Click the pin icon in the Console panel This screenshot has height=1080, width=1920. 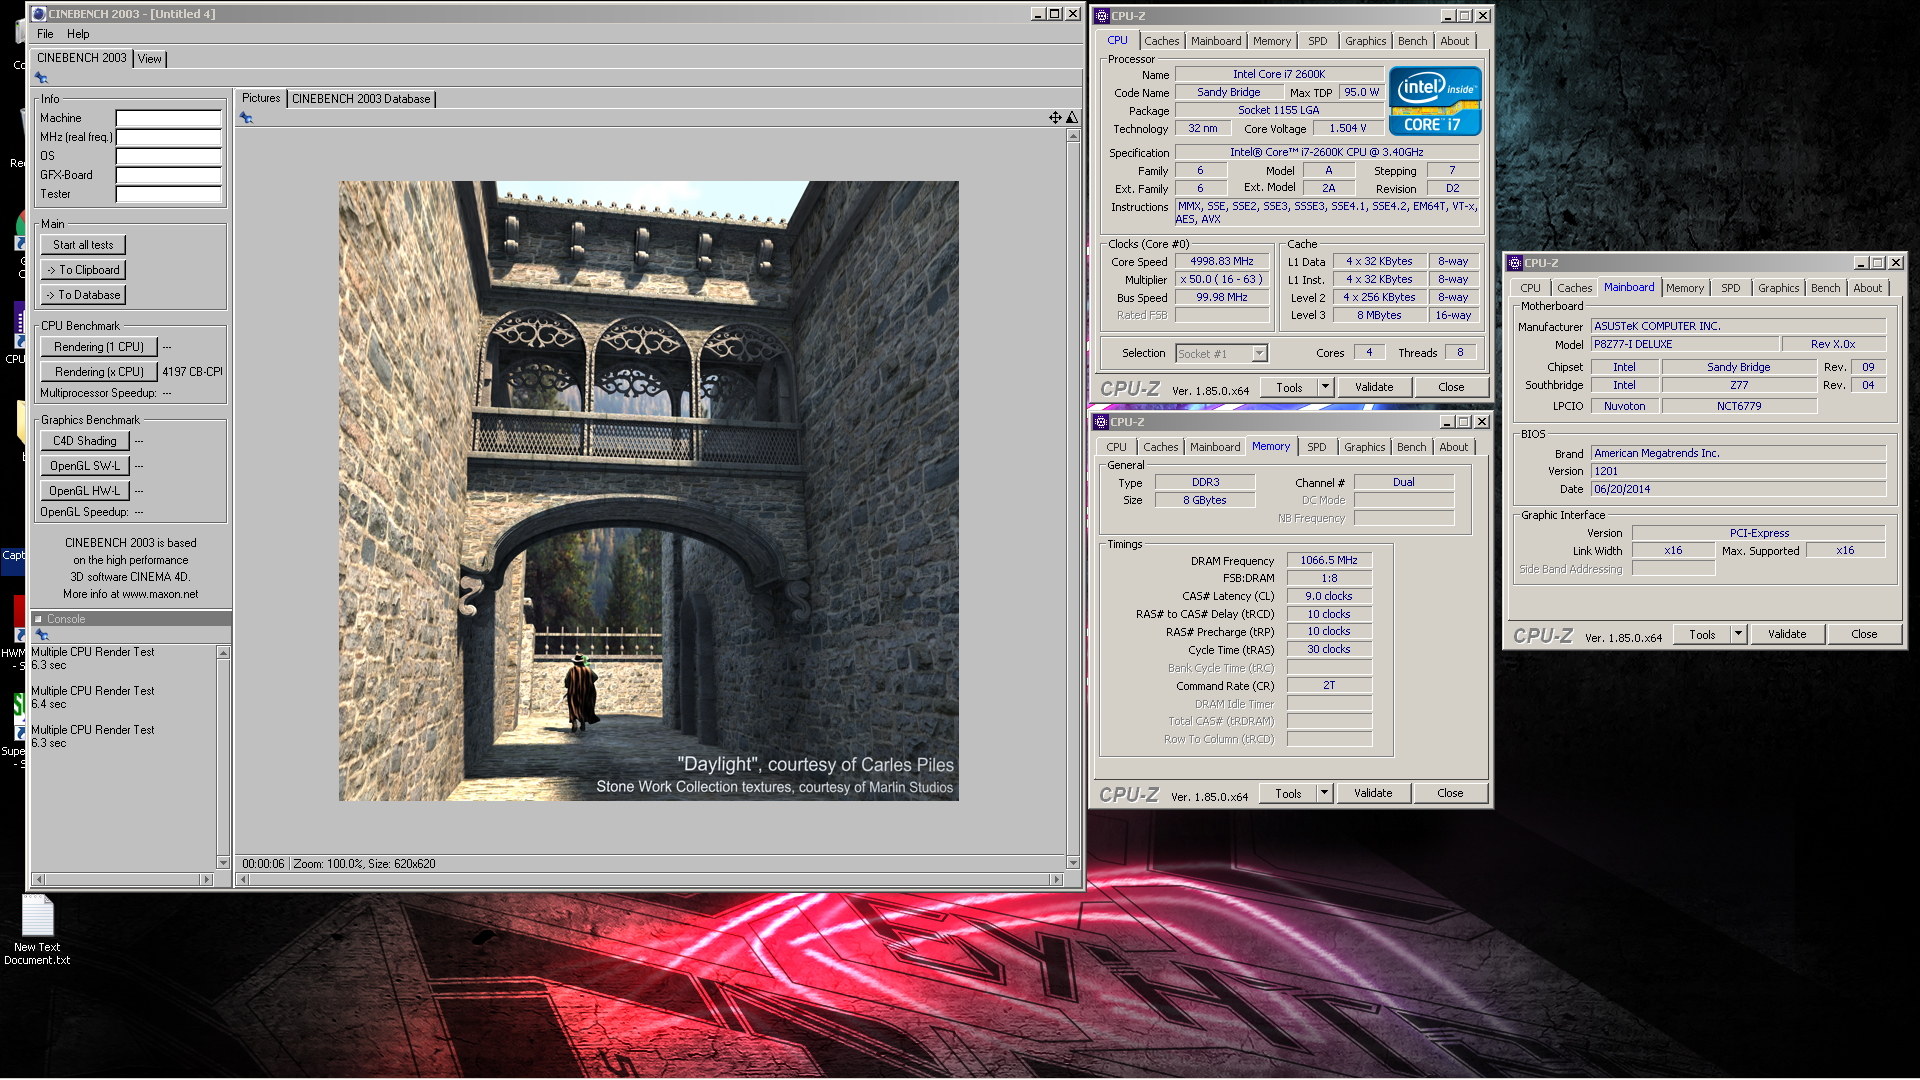[x=42, y=635]
